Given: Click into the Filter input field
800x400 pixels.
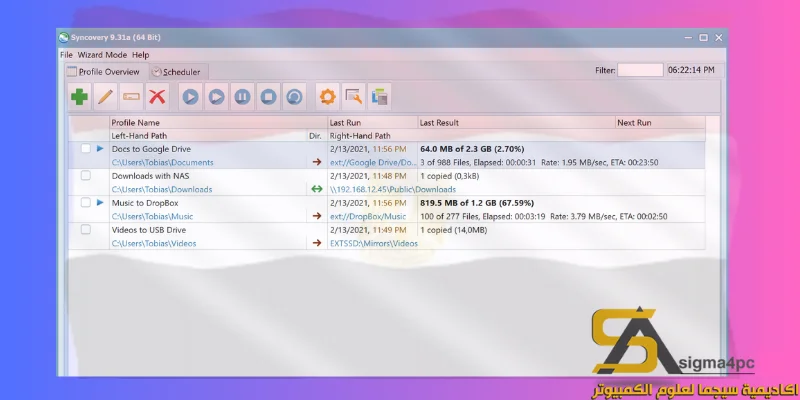Looking at the screenshot, I should tap(640, 70).
